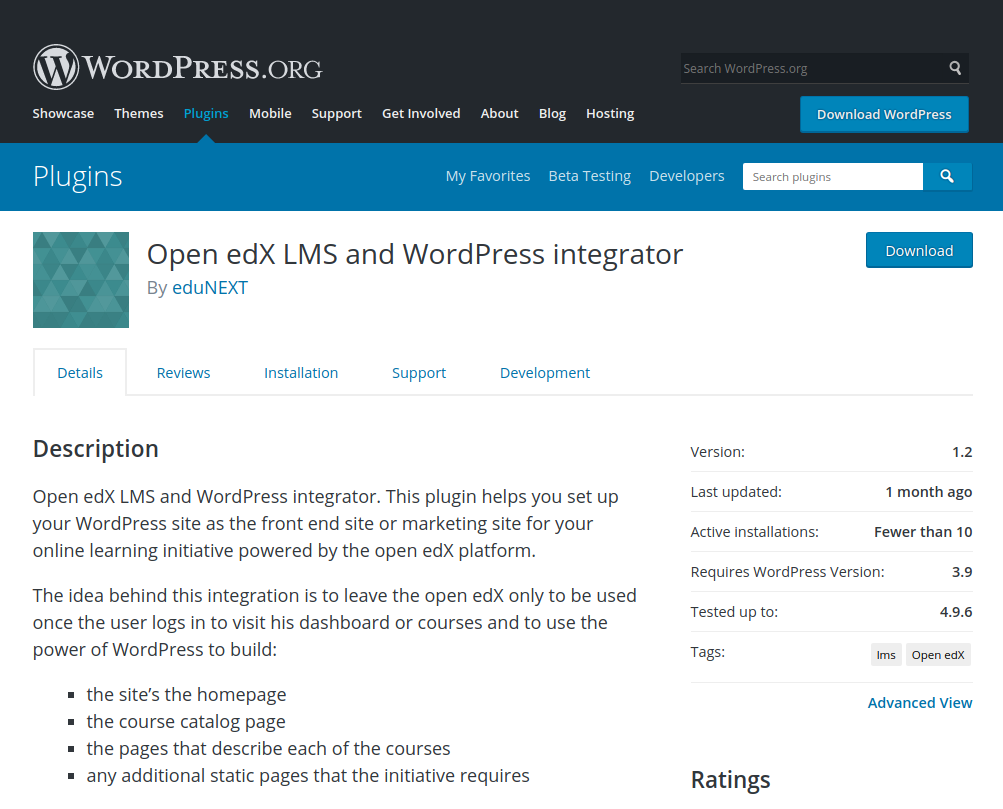Open the Plugins menu item
The height and width of the screenshot is (809, 1003).
[x=206, y=113]
